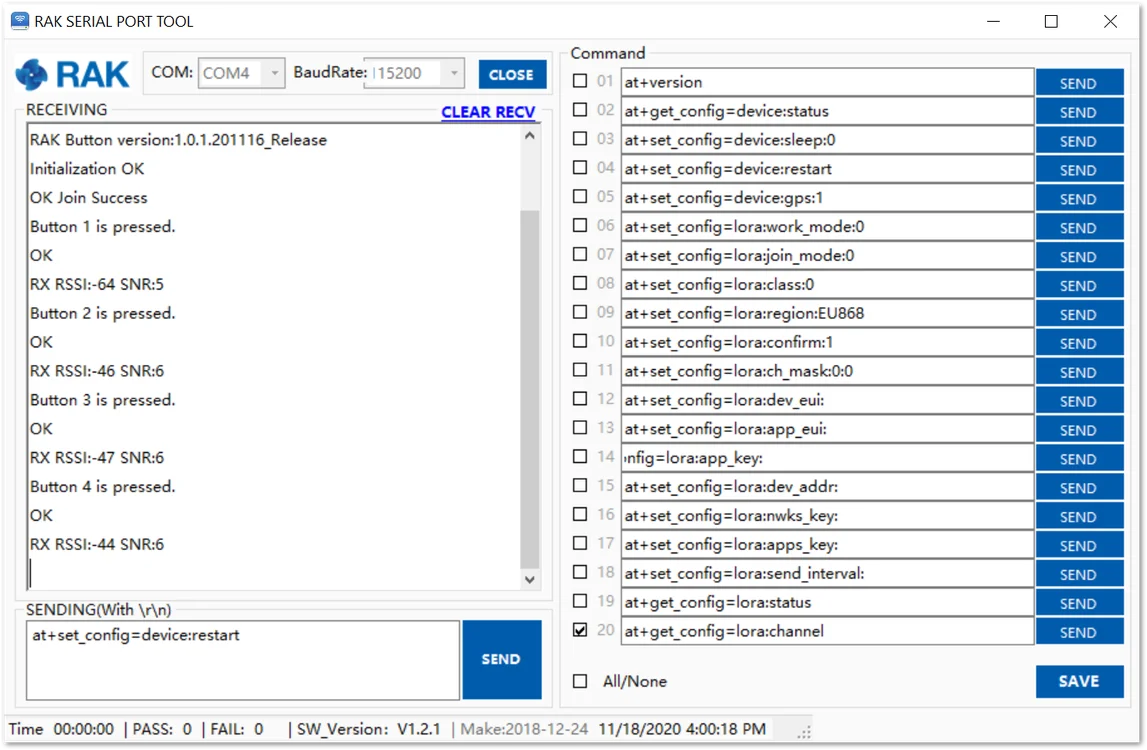Send the at+version command
This screenshot has height=750, width=1147.
coord(1079,83)
